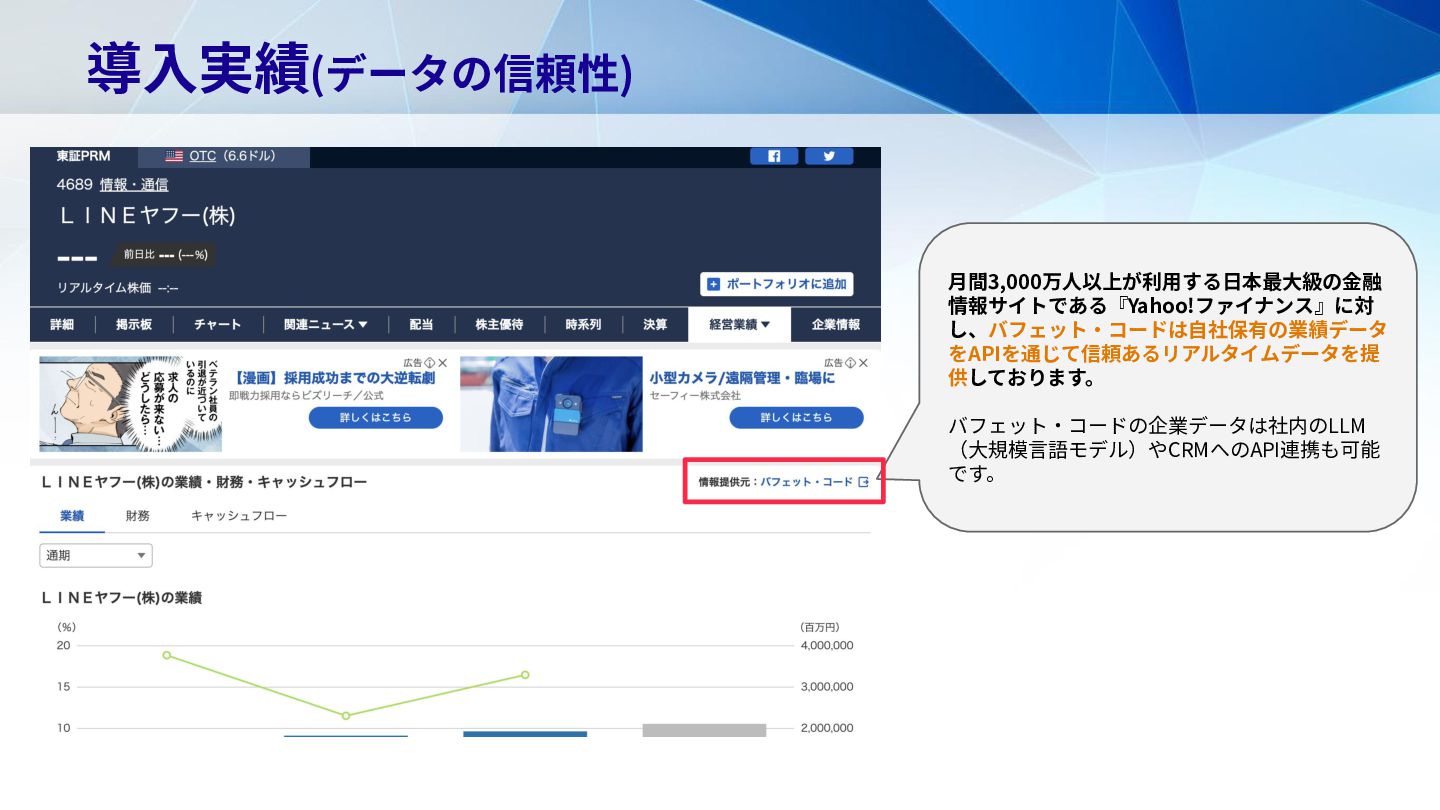
Task: Click the first green chart data point
Action: [x=167, y=655]
